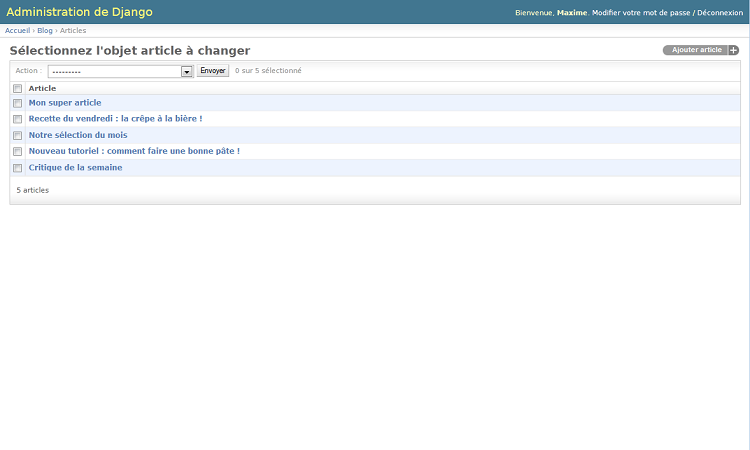Open Critique de la semaine article
Viewport: 750px width, 450px height.
[x=75, y=168]
